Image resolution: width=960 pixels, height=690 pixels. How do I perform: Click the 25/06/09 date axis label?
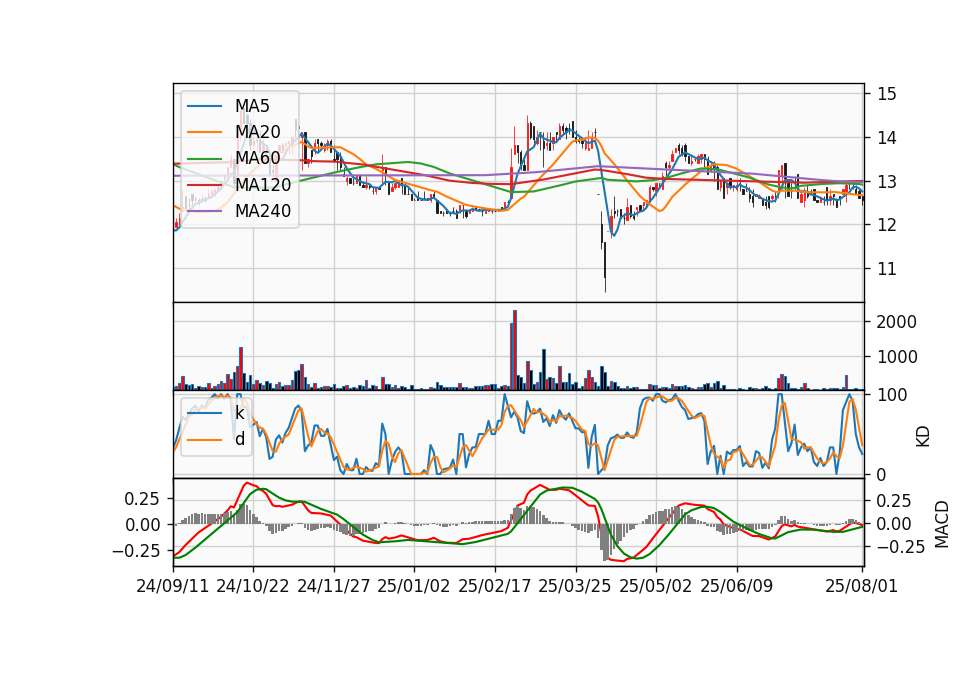[x=737, y=586]
